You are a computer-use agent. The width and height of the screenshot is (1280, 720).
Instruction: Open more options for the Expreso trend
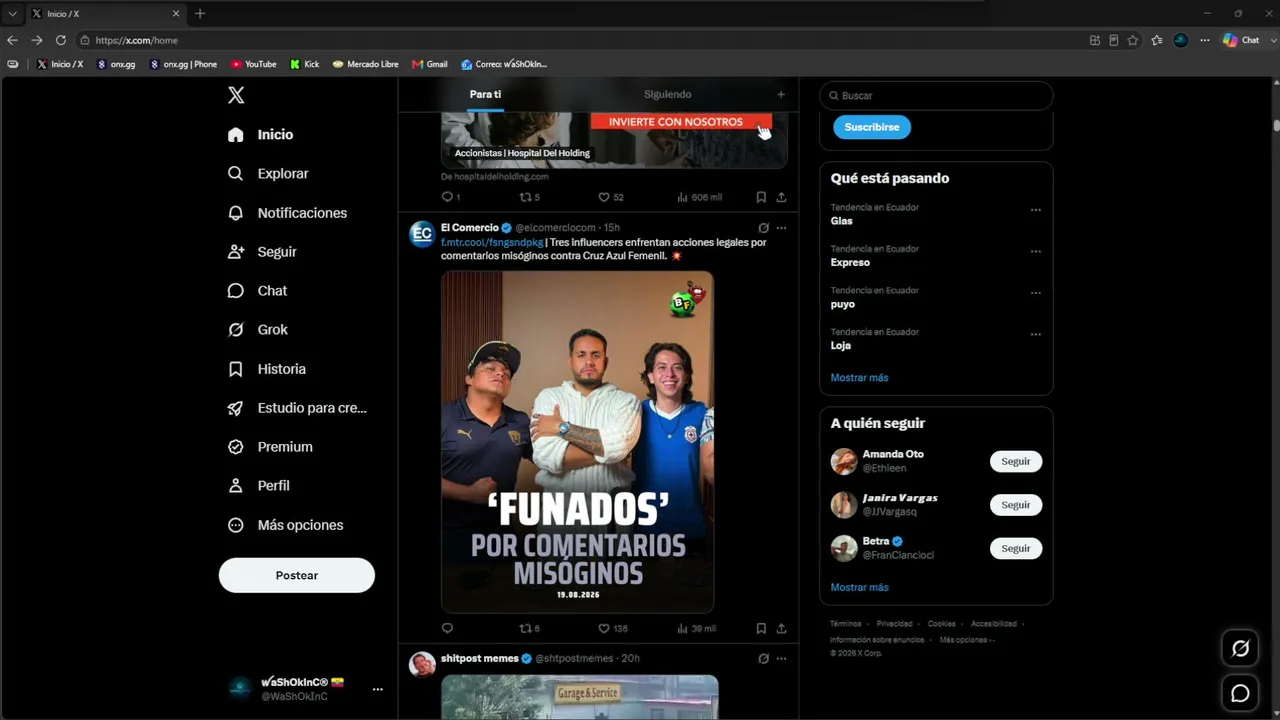pos(1036,251)
